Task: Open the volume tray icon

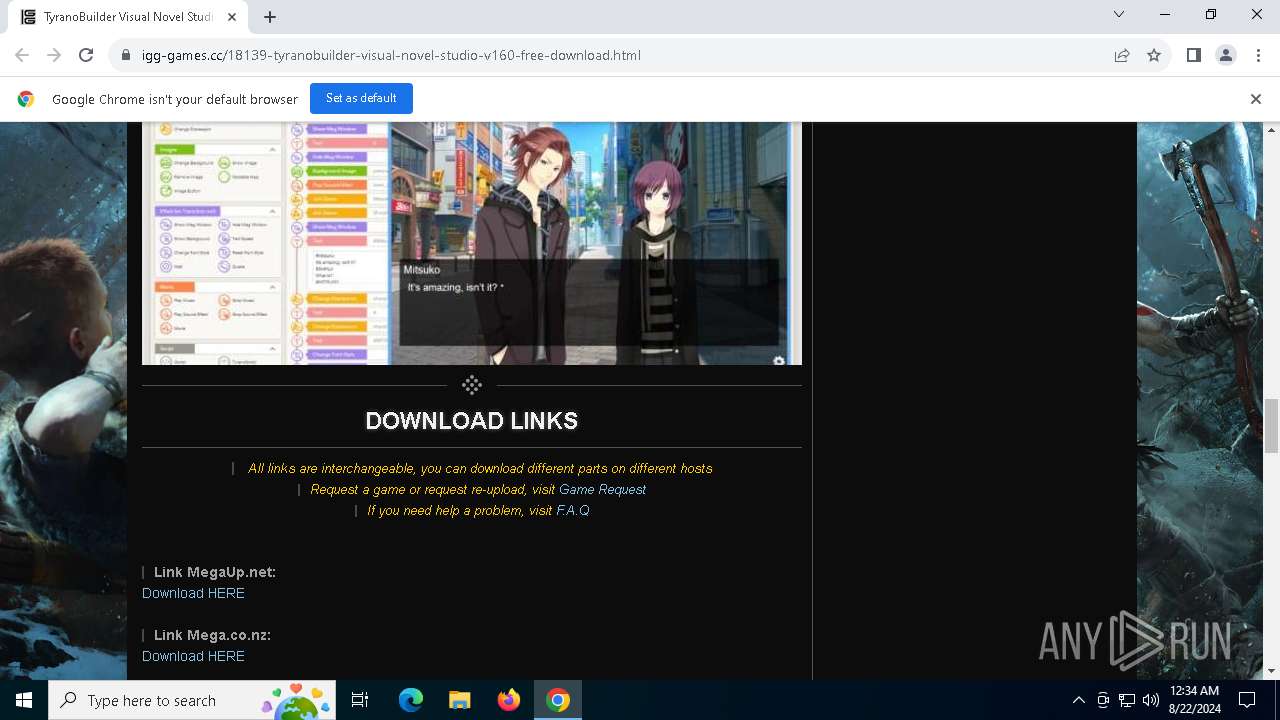Action: 1151,700
